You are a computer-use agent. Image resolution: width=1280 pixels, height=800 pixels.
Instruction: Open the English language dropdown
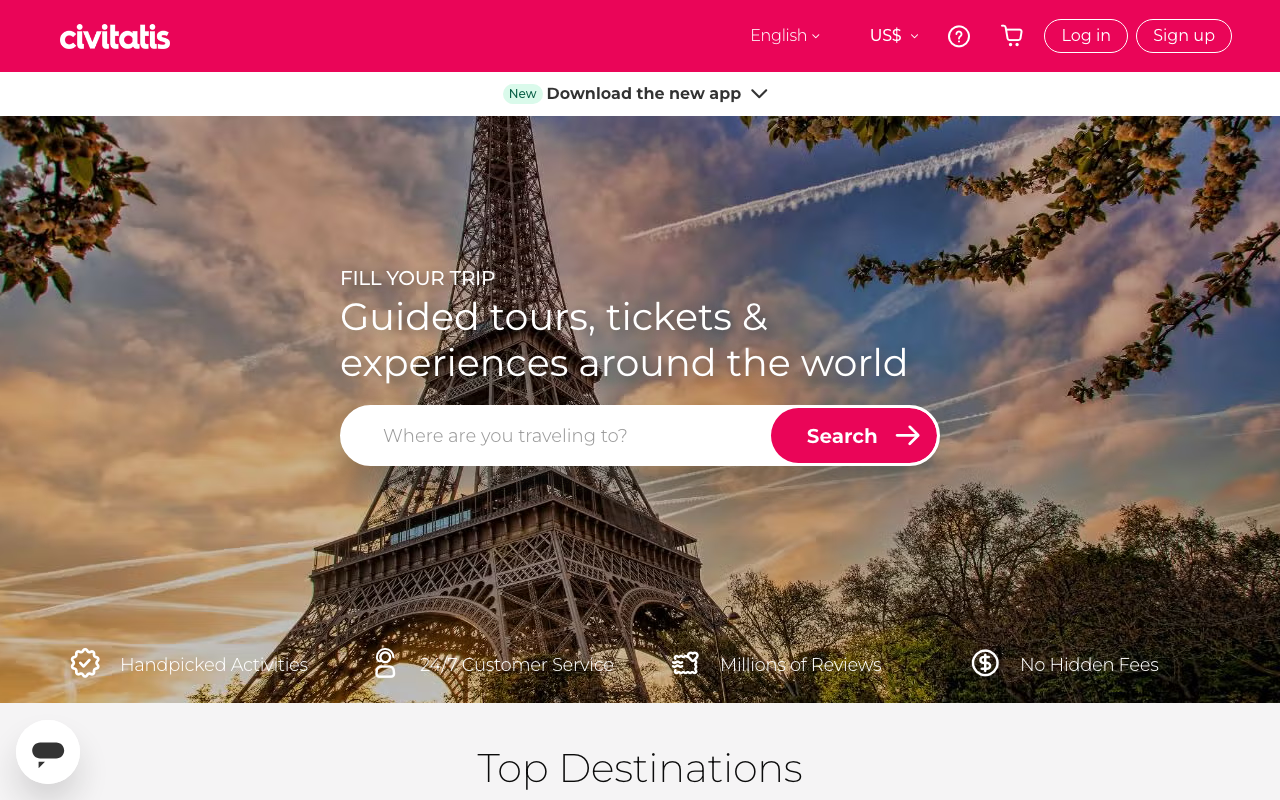(785, 36)
